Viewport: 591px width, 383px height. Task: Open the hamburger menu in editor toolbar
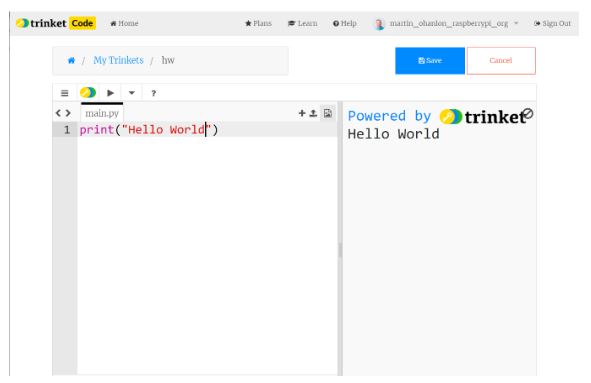click(64, 93)
